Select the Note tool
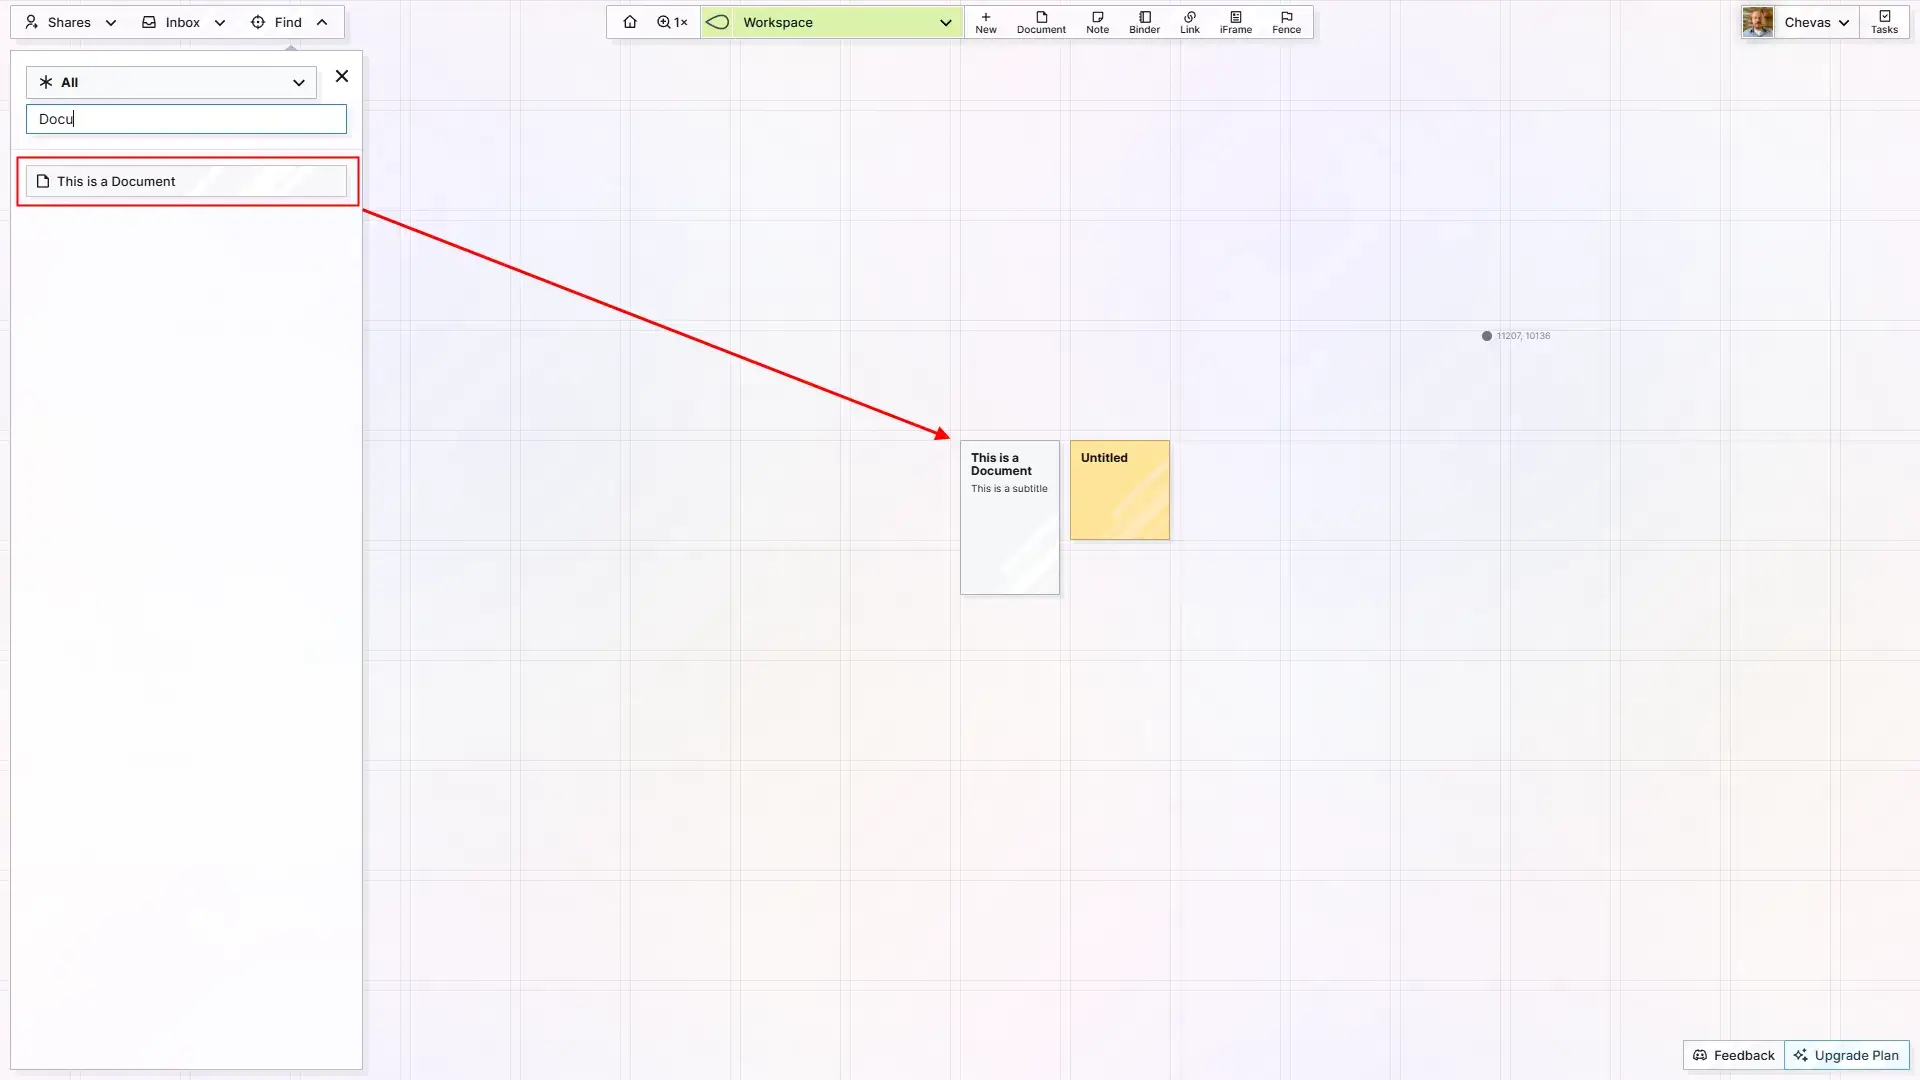The height and width of the screenshot is (1080, 1920). coord(1097,22)
